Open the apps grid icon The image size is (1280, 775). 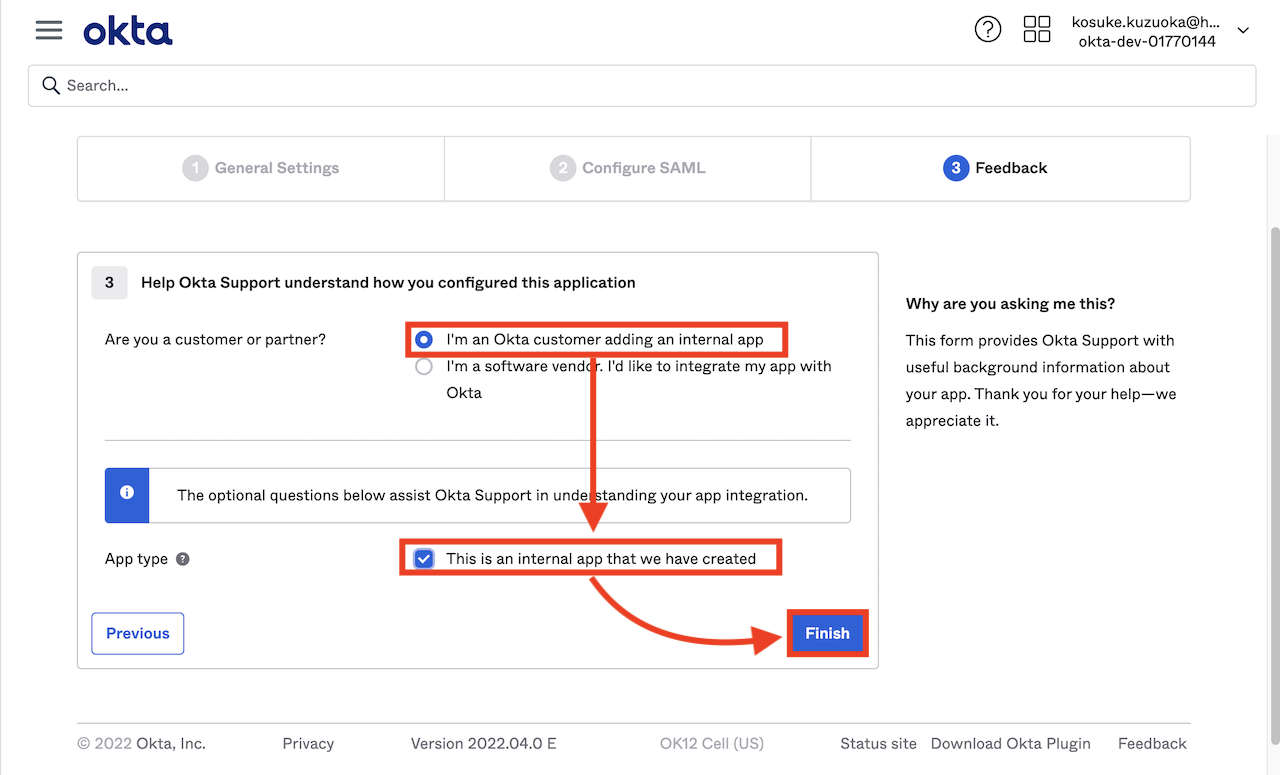[x=1037, y=29]
